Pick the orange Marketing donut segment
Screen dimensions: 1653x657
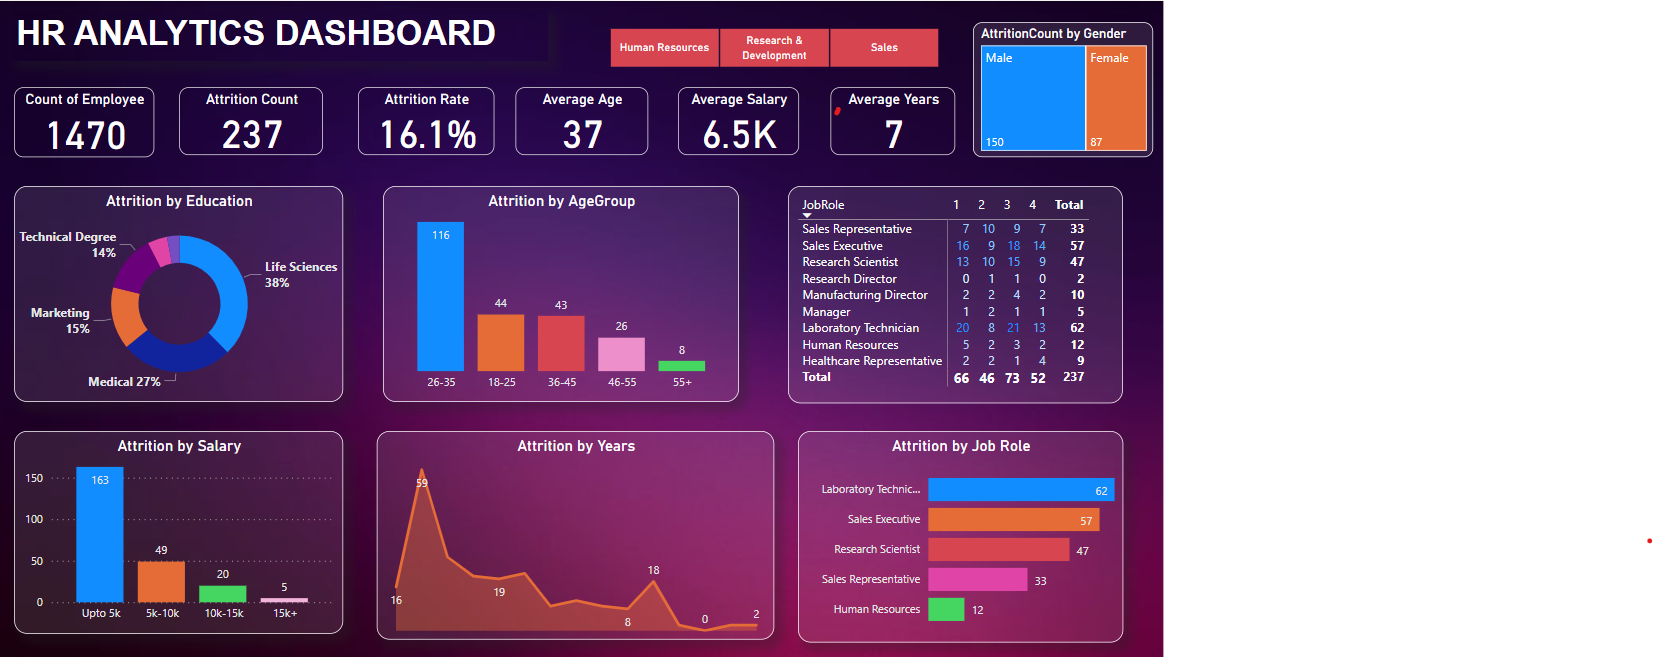point(125,315)
